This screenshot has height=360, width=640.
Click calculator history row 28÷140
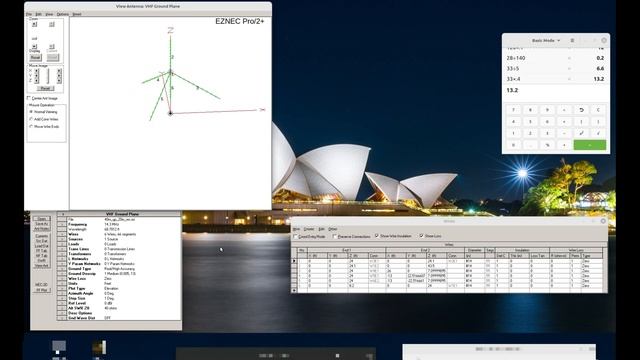click(556, 58)
